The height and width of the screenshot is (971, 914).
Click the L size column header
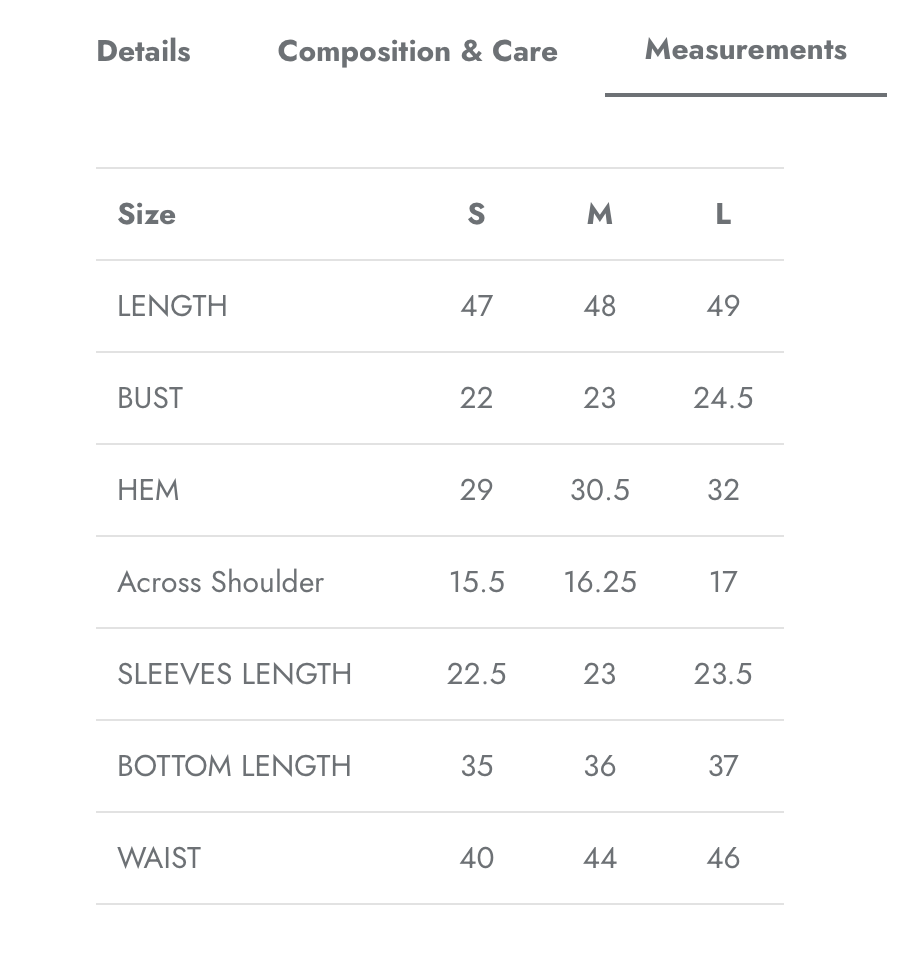click(723, 214)
